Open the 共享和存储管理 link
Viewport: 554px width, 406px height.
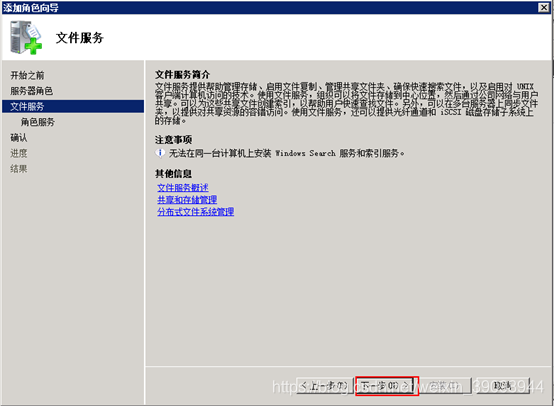coord(187,200)
